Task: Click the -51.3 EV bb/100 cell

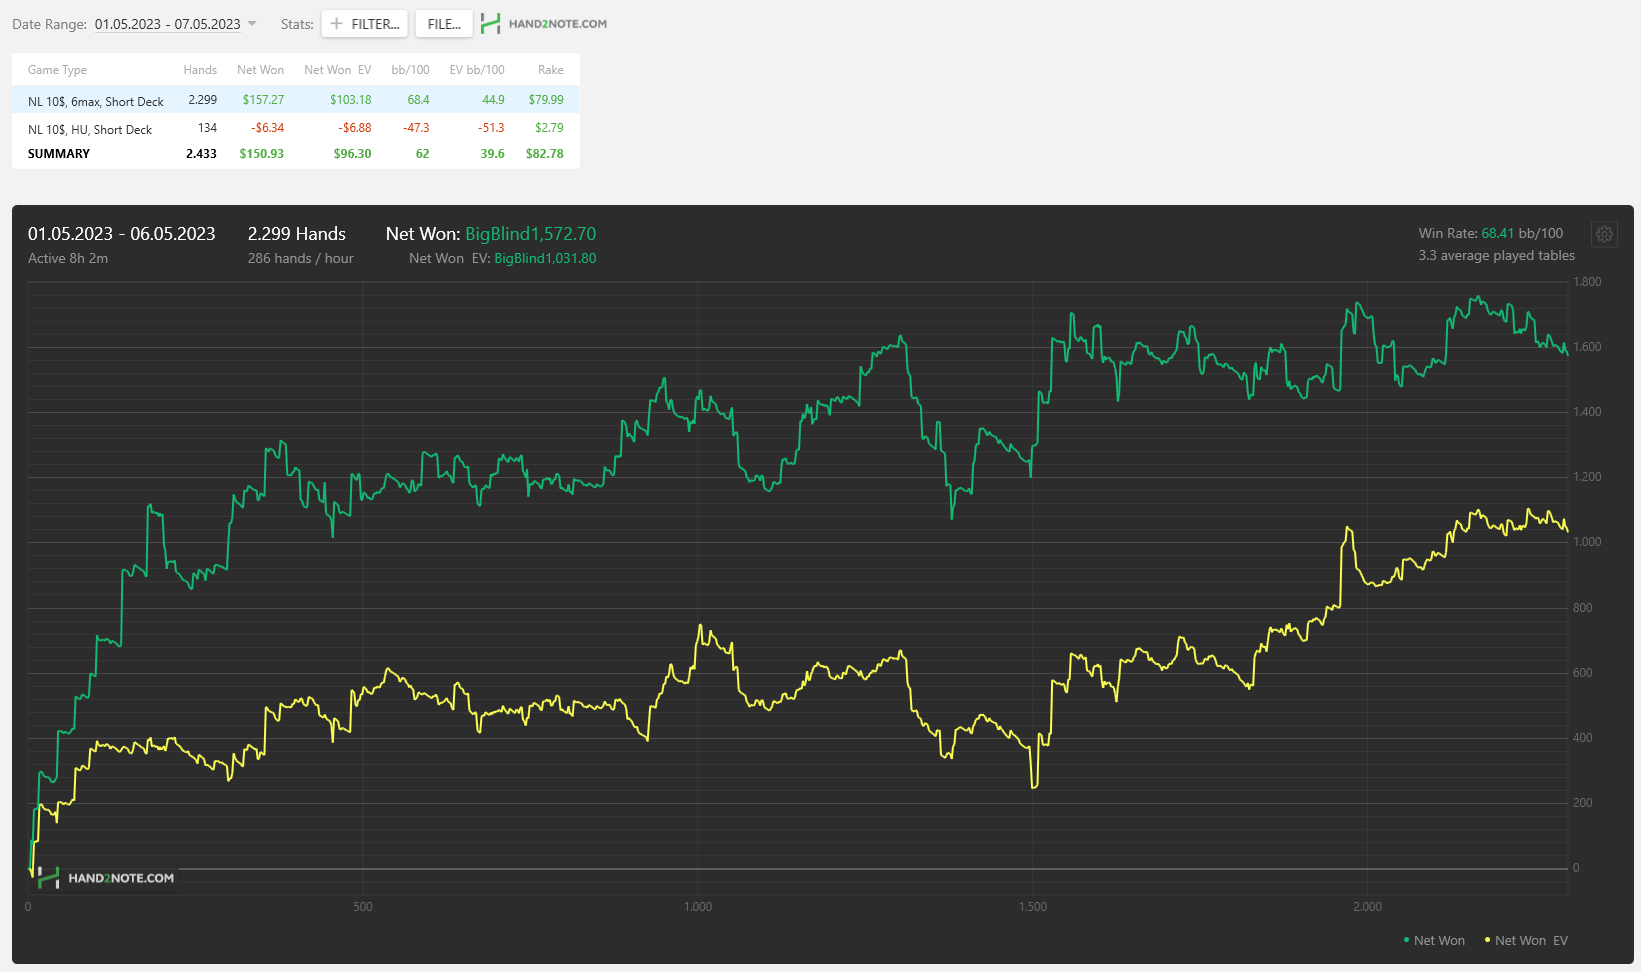Action: (491, 128)
